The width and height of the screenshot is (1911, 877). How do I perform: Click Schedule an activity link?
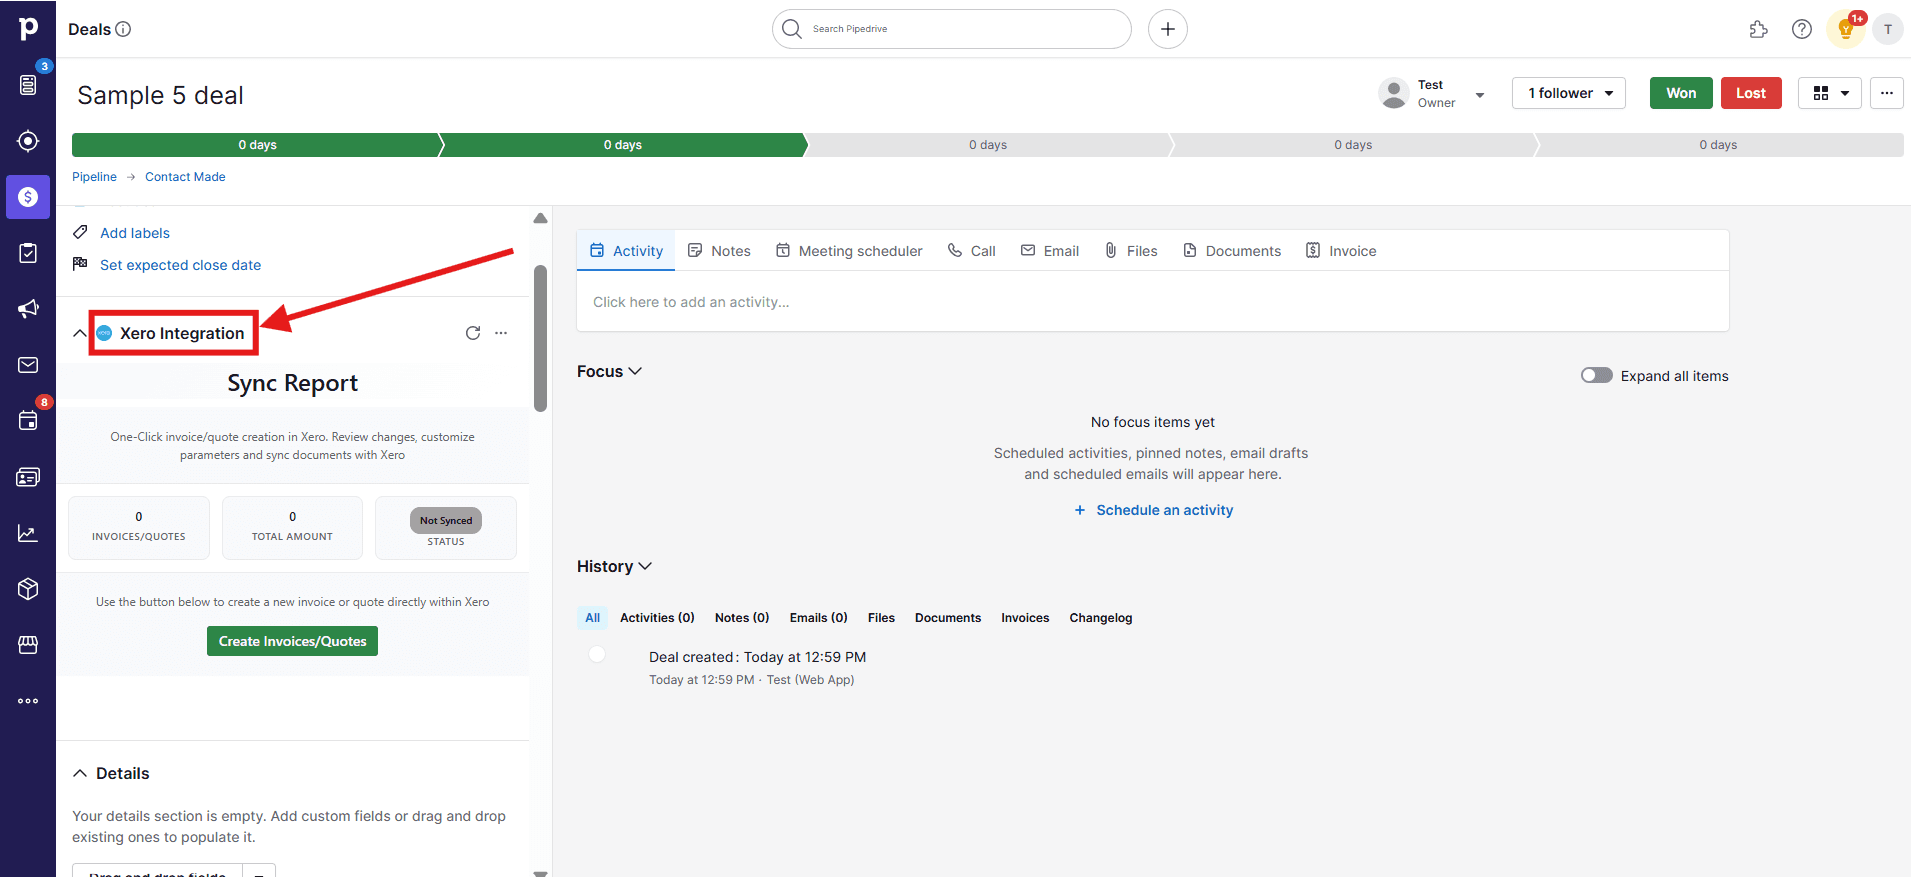point(1154,510)
